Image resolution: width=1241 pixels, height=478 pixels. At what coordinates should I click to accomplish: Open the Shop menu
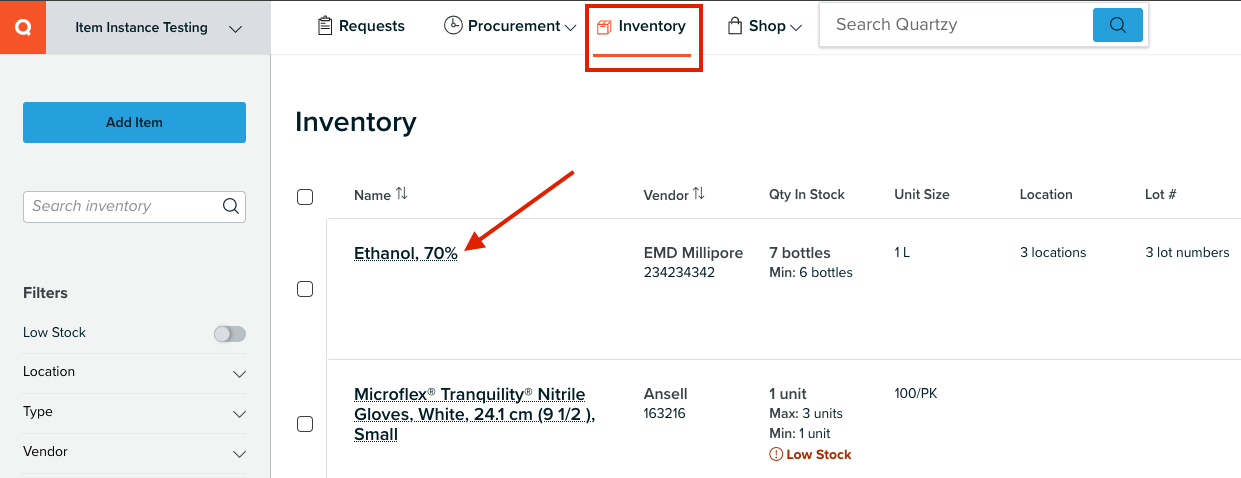765,26
